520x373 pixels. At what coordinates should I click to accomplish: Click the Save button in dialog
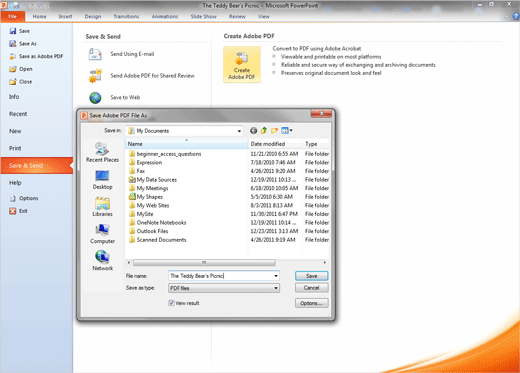[311, 276]
